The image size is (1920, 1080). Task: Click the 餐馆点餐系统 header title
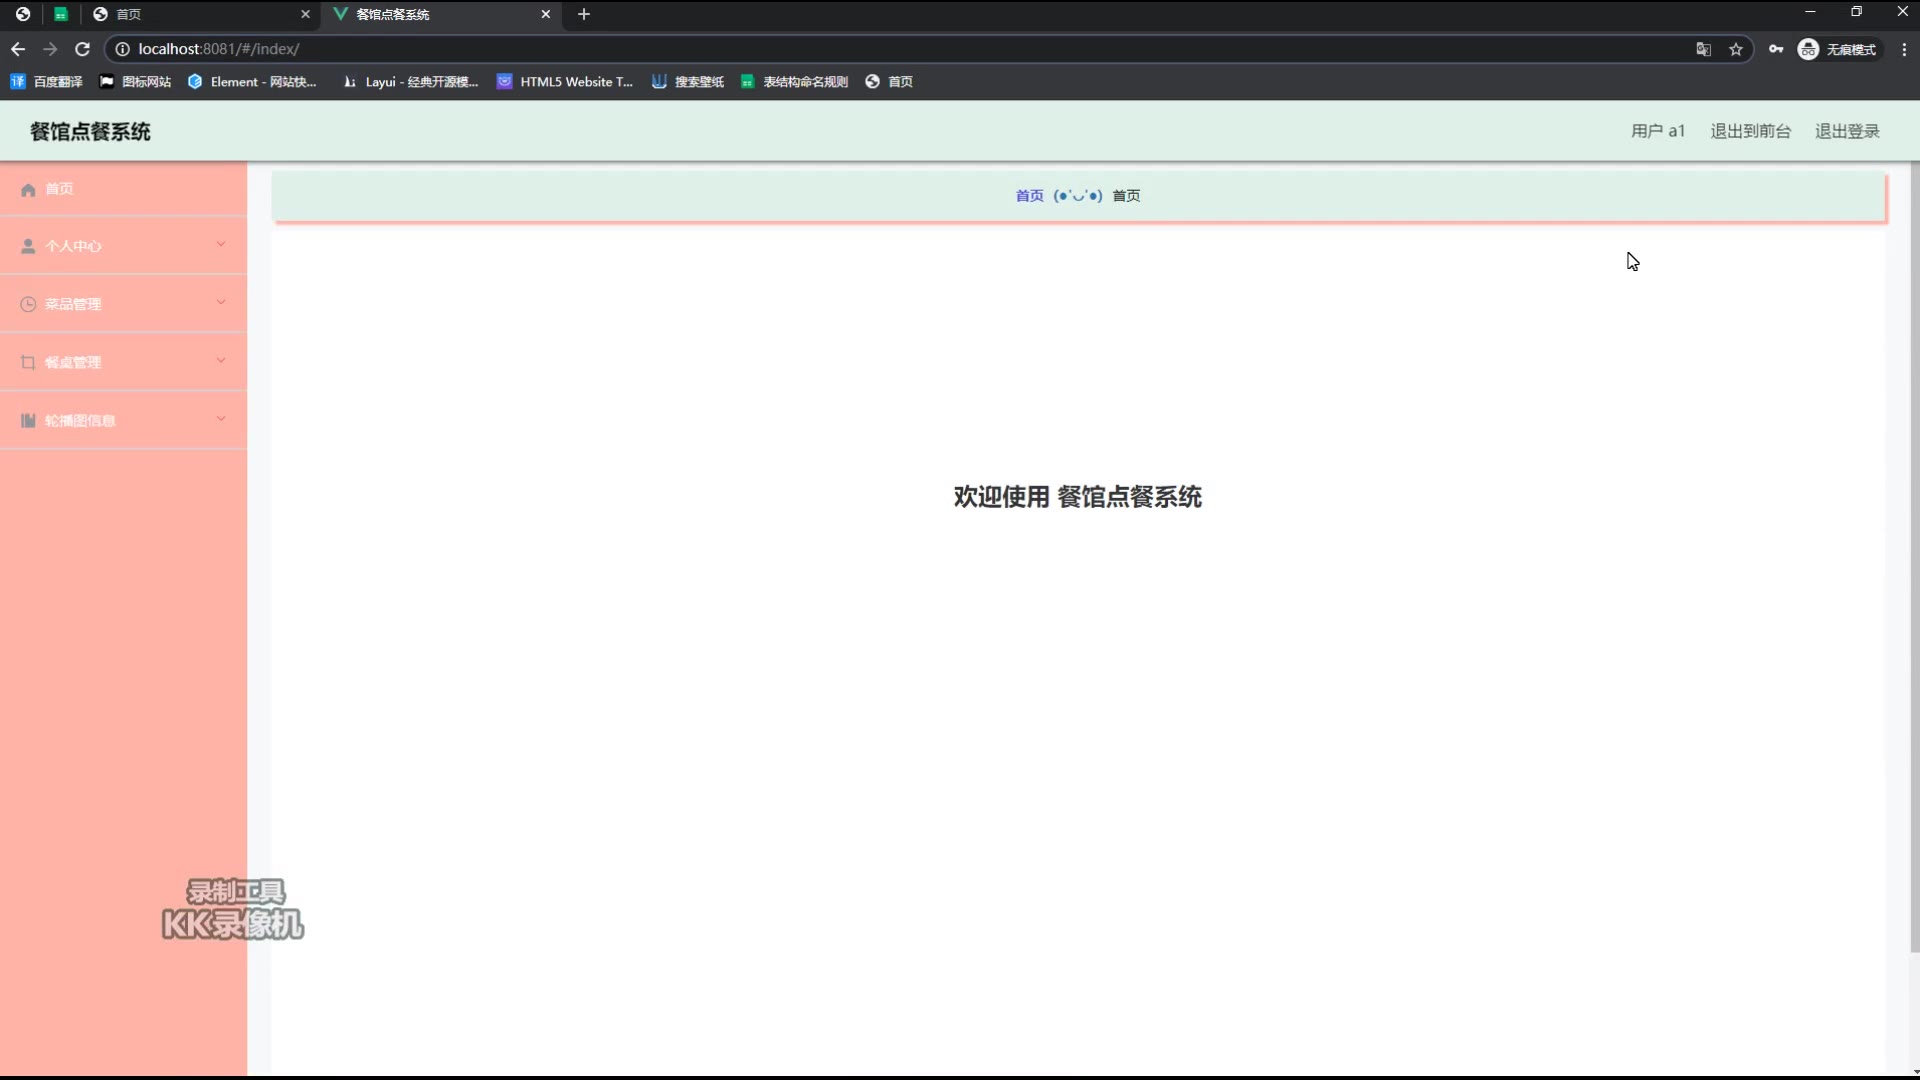pyautogui.click(x=90, y=132)
